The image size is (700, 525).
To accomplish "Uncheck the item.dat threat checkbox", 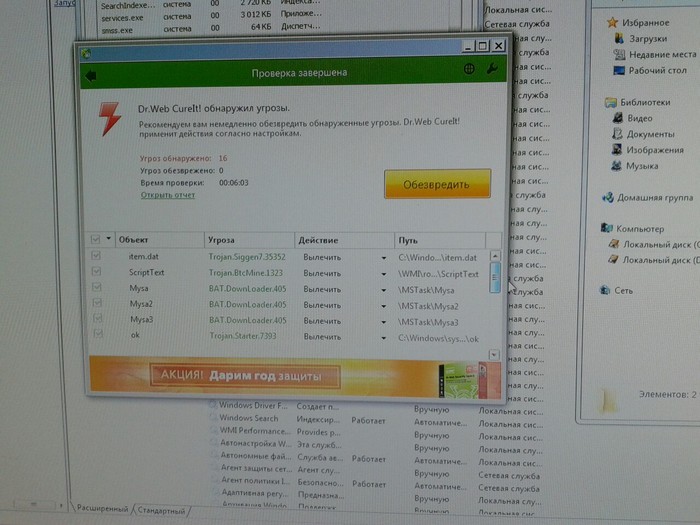I will point(96,257).
